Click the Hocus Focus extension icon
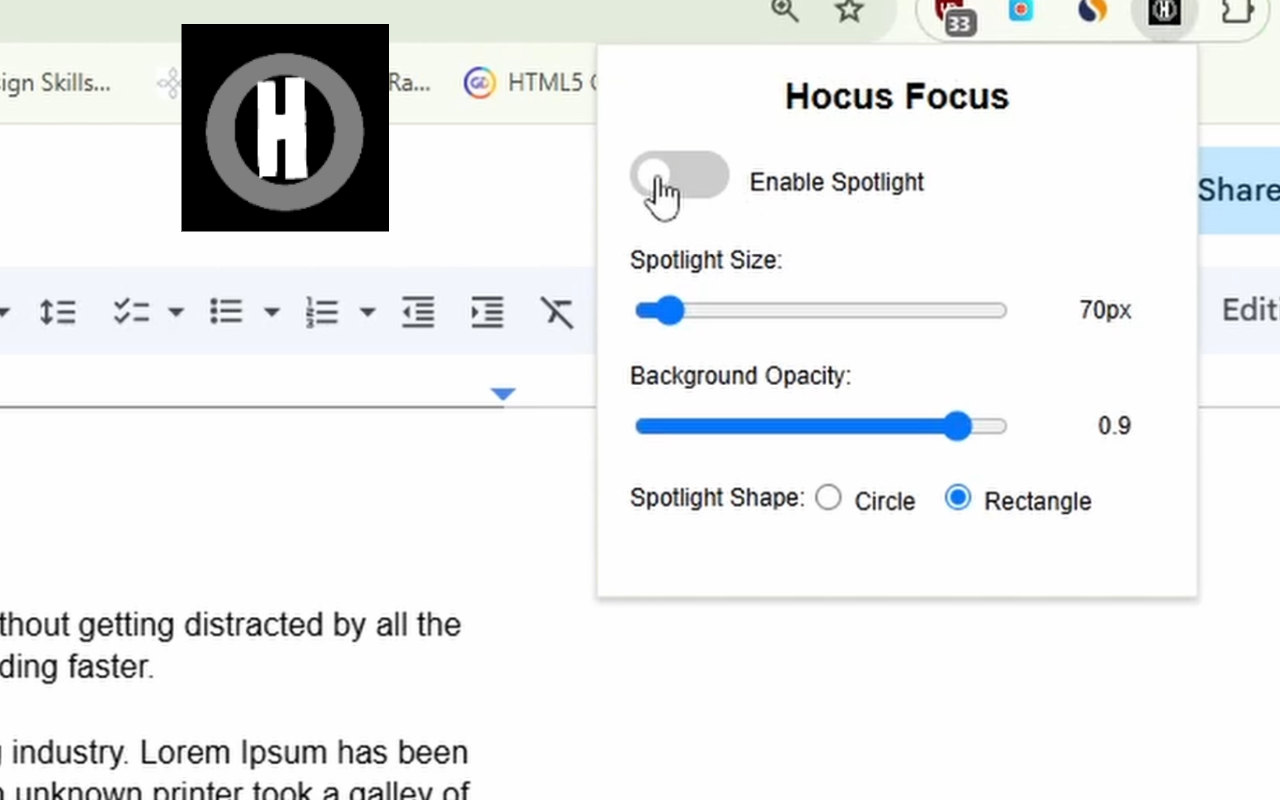Screen dimensions: 1280x800 [1165, 12]
